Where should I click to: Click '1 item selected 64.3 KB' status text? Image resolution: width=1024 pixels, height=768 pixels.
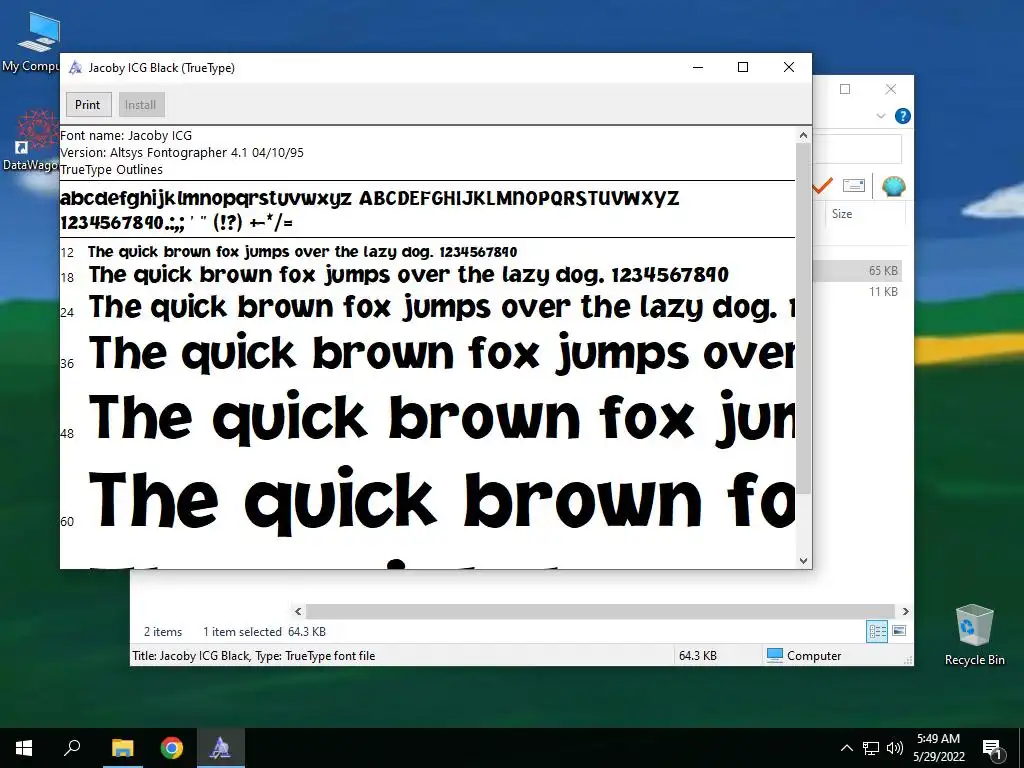[264, 632]
